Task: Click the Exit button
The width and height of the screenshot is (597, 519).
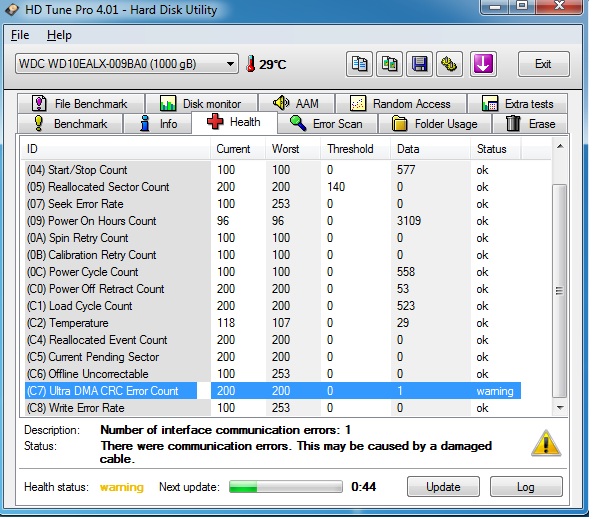Action: coord(543,64)
